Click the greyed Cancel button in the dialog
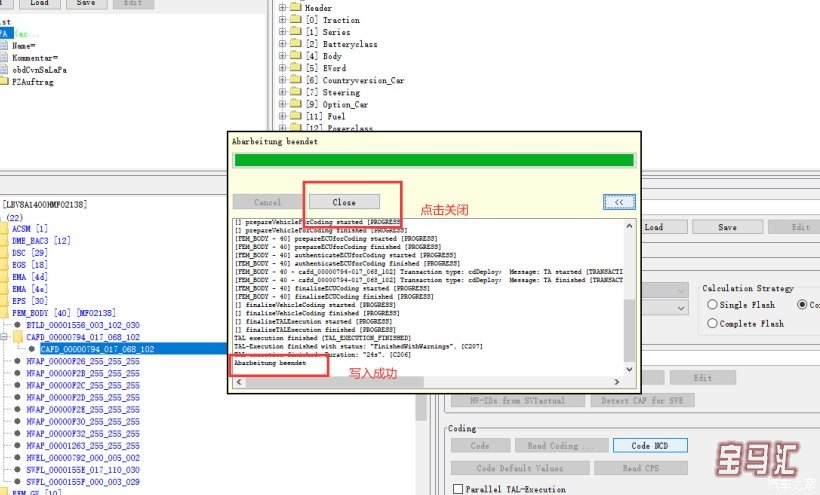This screenshot has width=820, height=495. click(x=268, y=202)
